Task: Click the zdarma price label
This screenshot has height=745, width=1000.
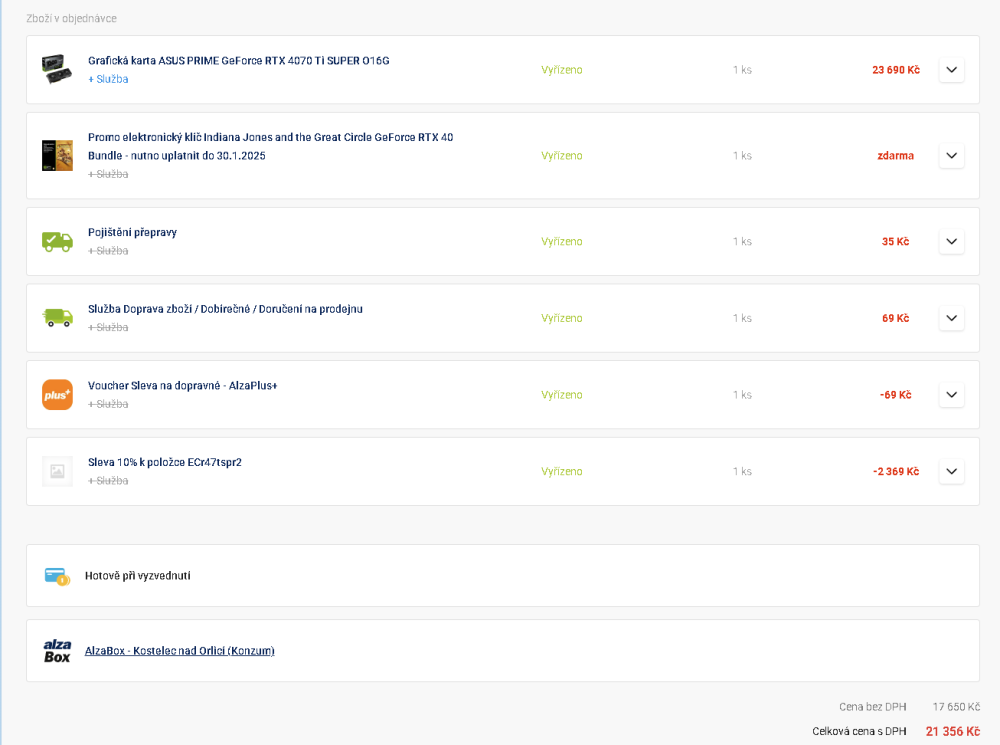Action: click(x=894, y=155)
